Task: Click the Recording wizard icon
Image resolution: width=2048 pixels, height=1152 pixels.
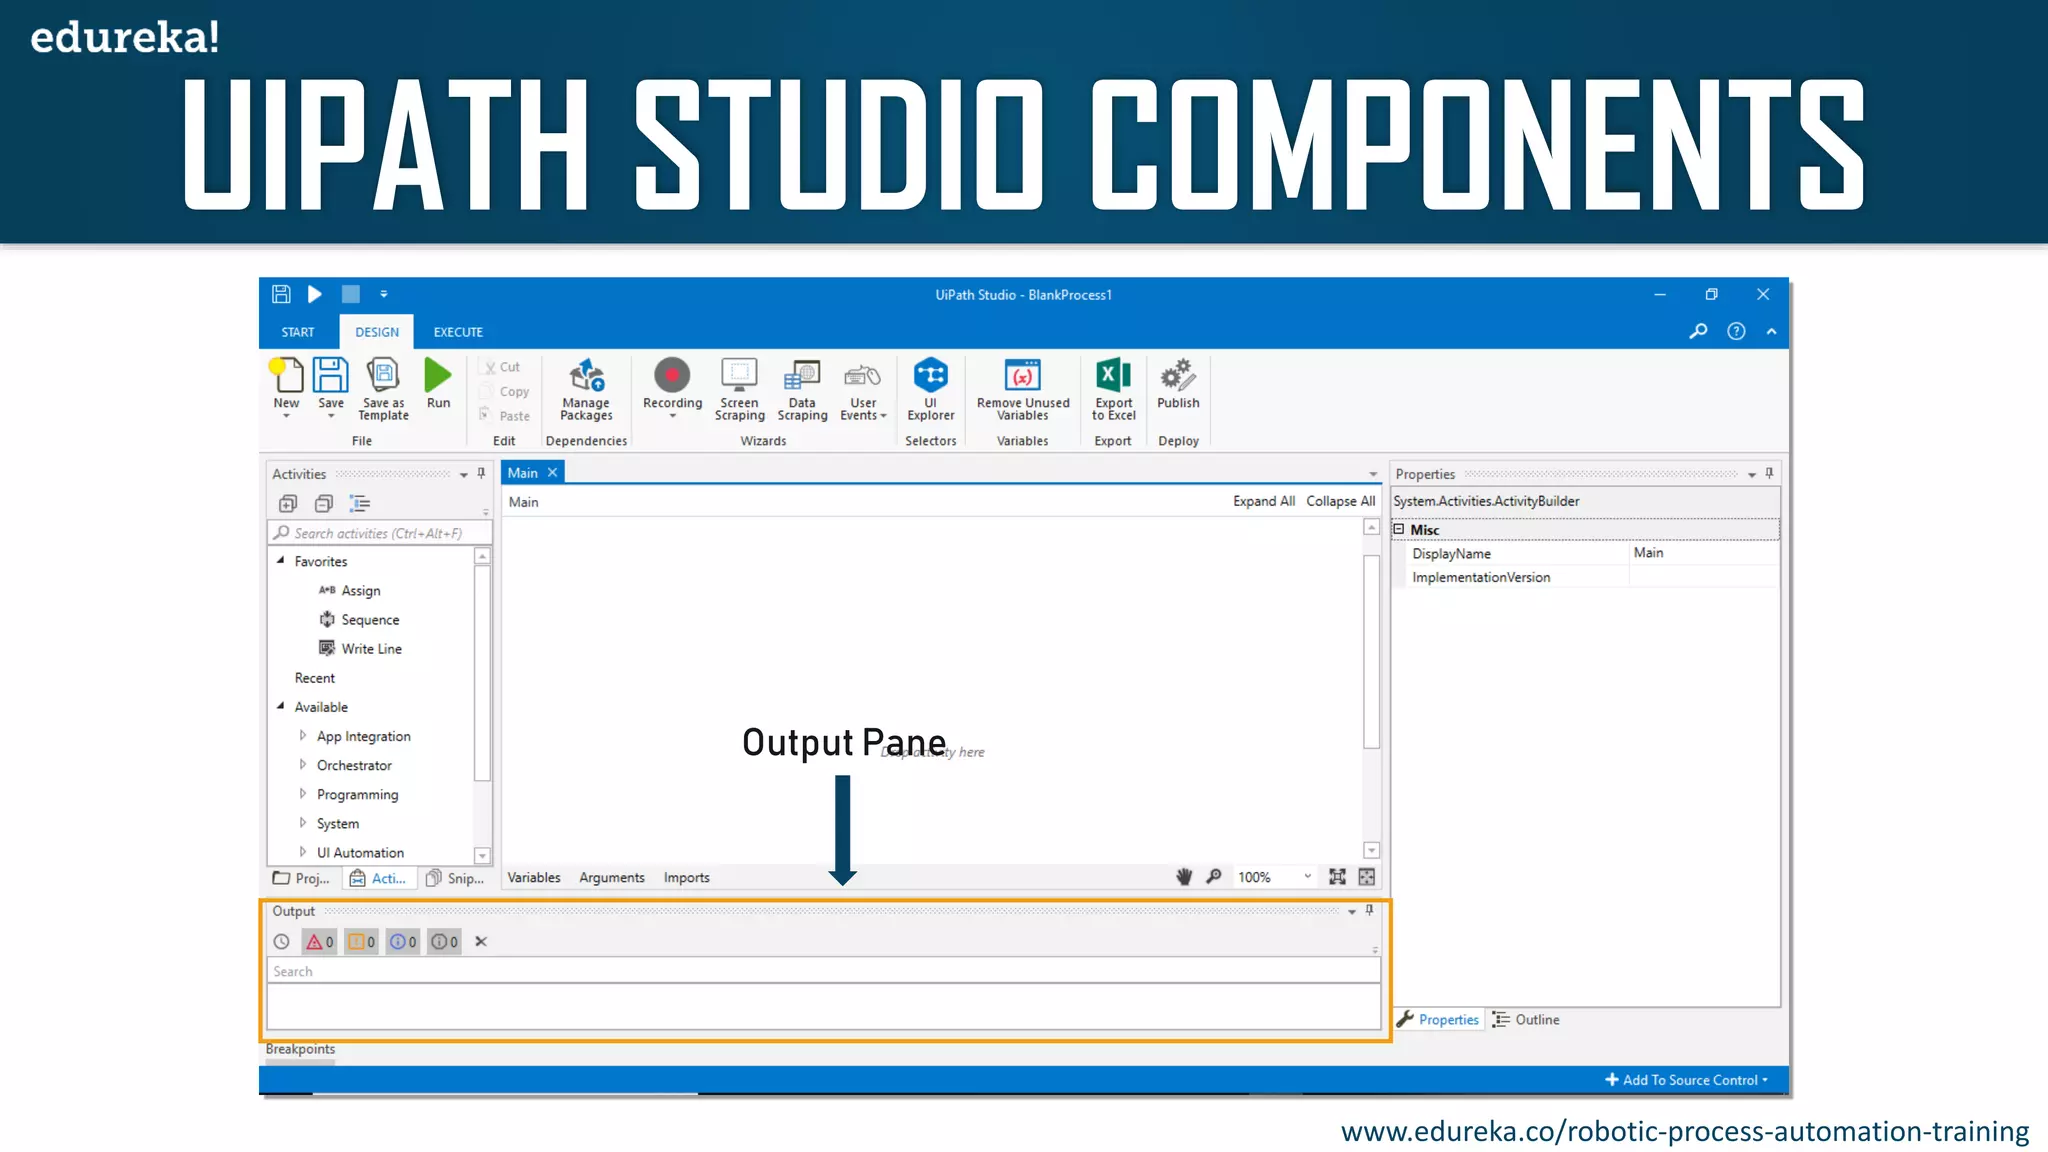Action: coord(672,376)
